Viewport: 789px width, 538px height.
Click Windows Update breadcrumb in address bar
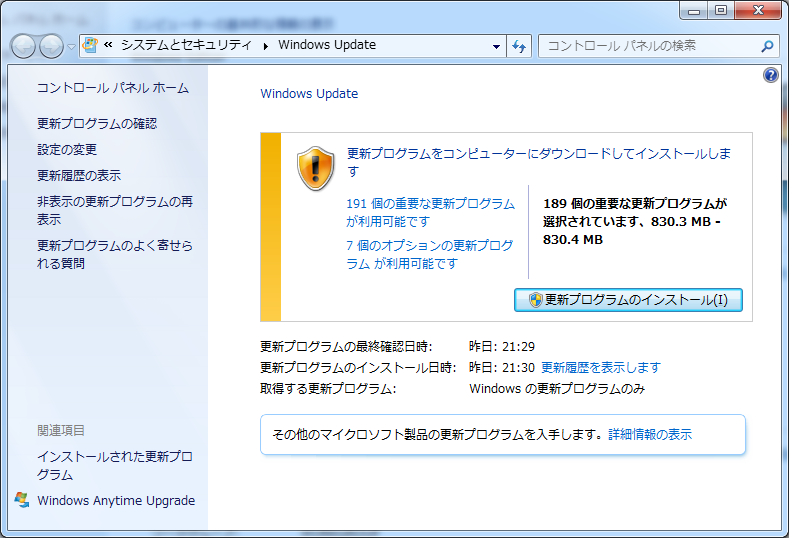(x=327, y=45)
